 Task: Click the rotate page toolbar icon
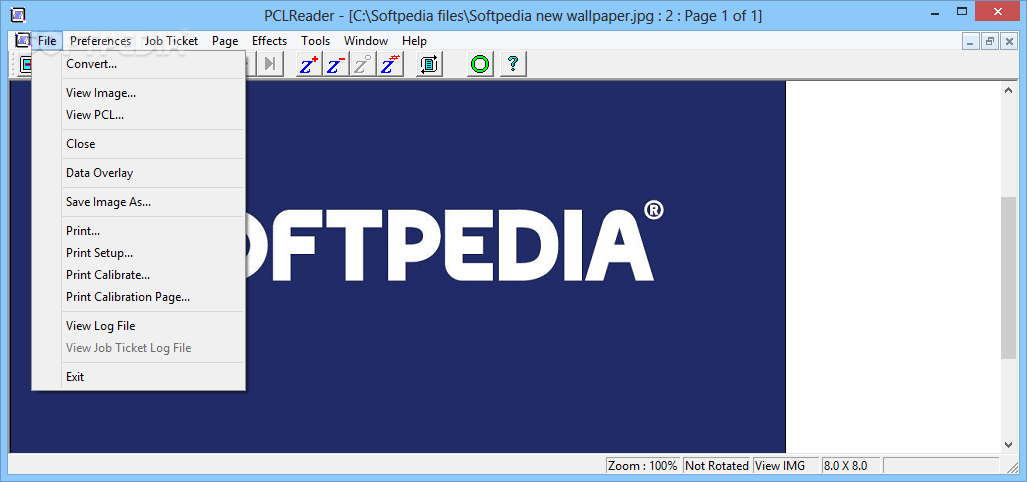(x=430, y=64)
